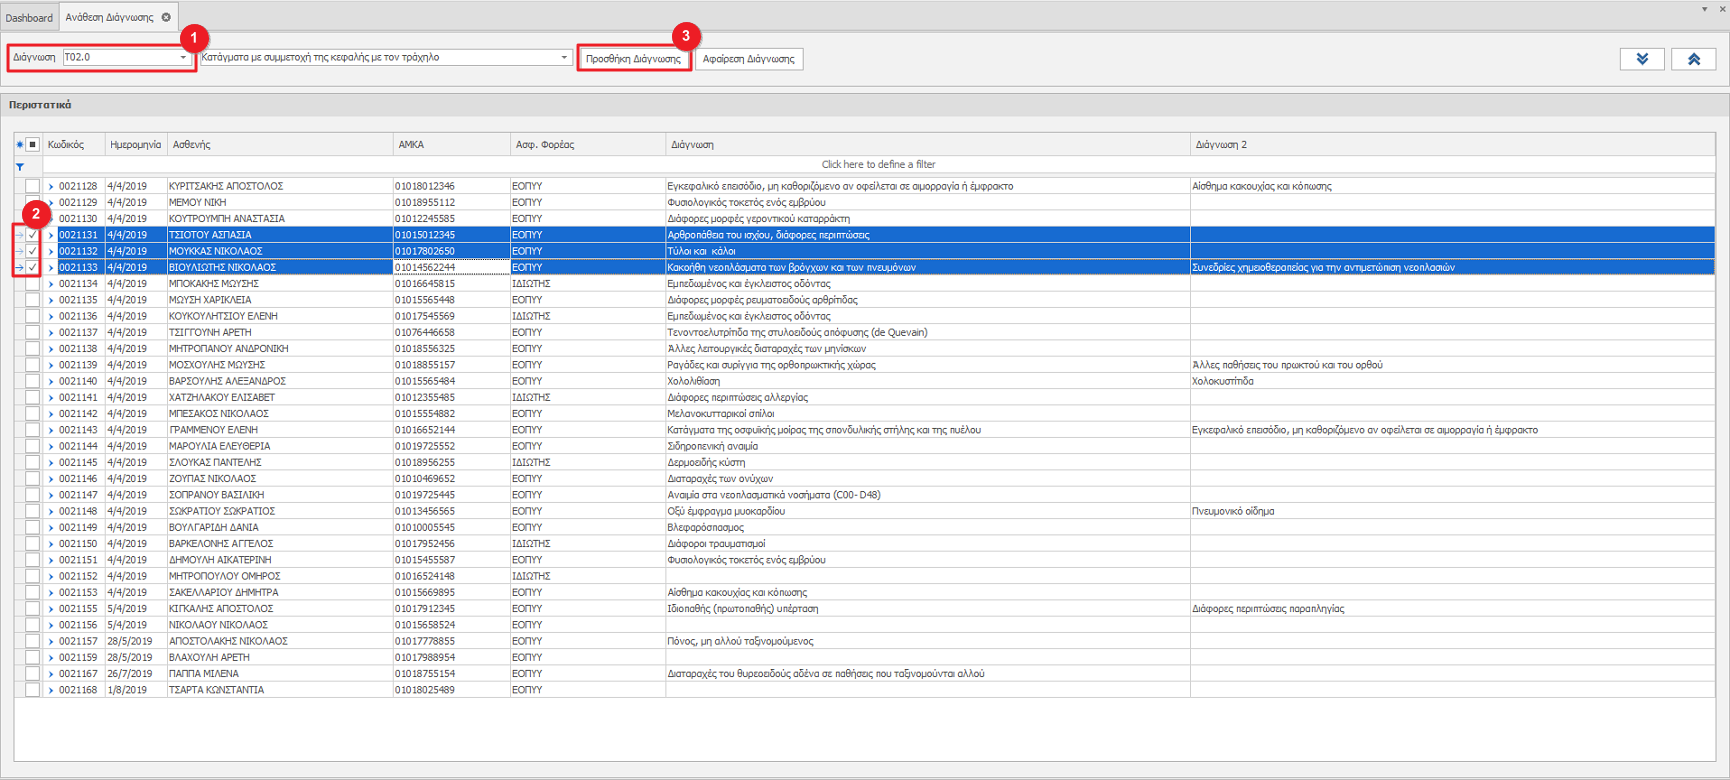Select the Ανάθεση Διάγνωσης tab
Screen dimensions: 1730x780
pos(109,18)
